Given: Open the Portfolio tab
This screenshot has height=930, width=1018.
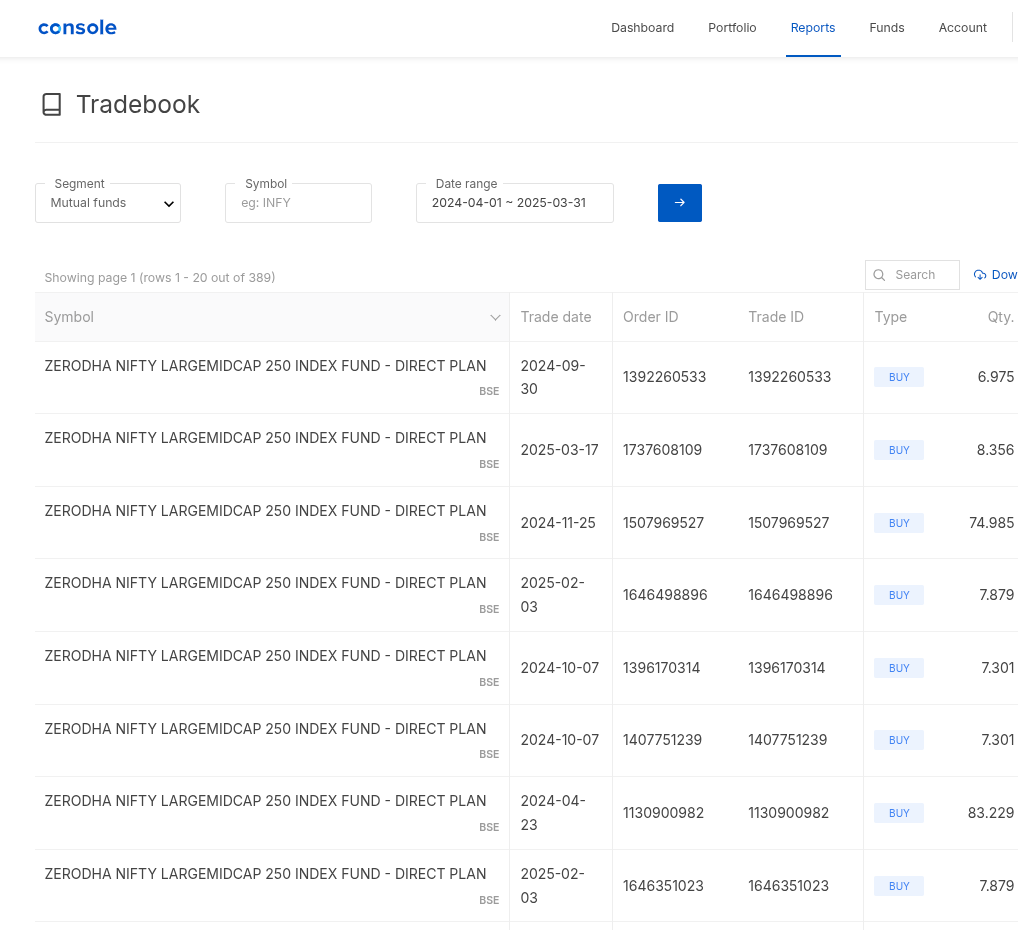Looking at the screenshot, I should [732, 28].
